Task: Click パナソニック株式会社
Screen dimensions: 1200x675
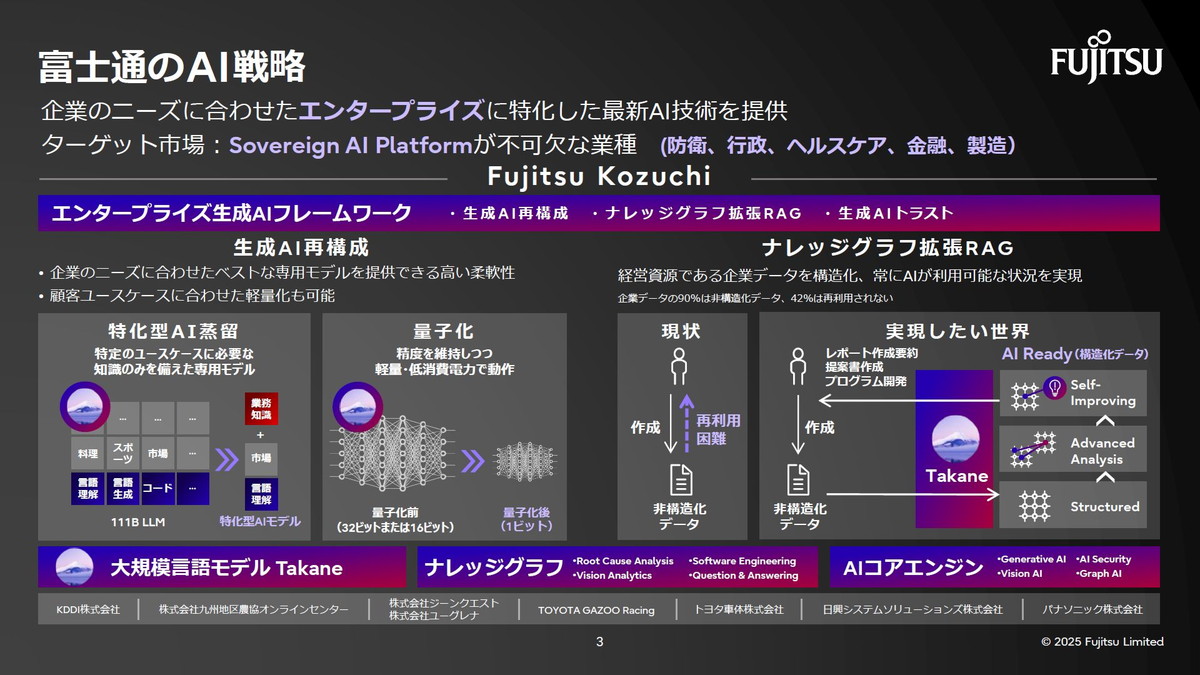Action: pos(1092,609)
